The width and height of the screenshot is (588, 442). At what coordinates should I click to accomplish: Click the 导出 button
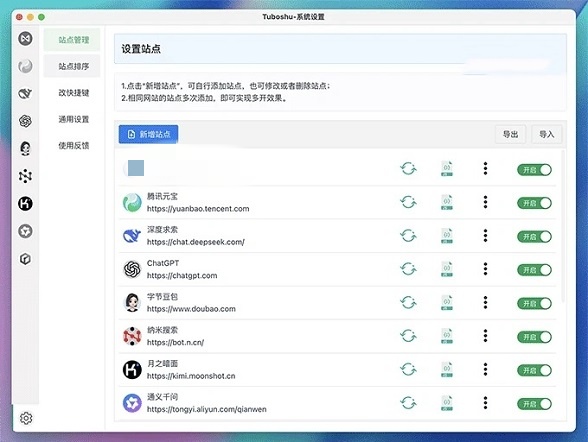click(x=510, y=134)
